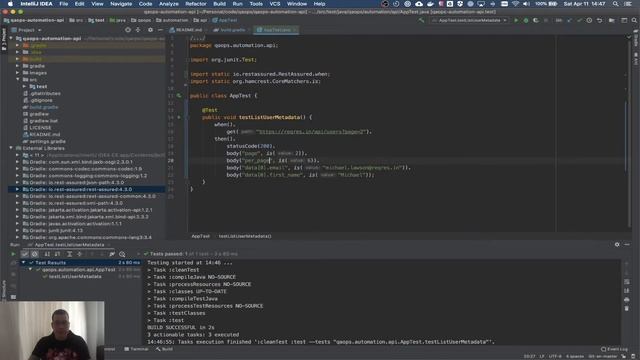This screenshot has height=360, width=640.
Task: Open the Build tool window at bottom
Action: pos(164,349)
